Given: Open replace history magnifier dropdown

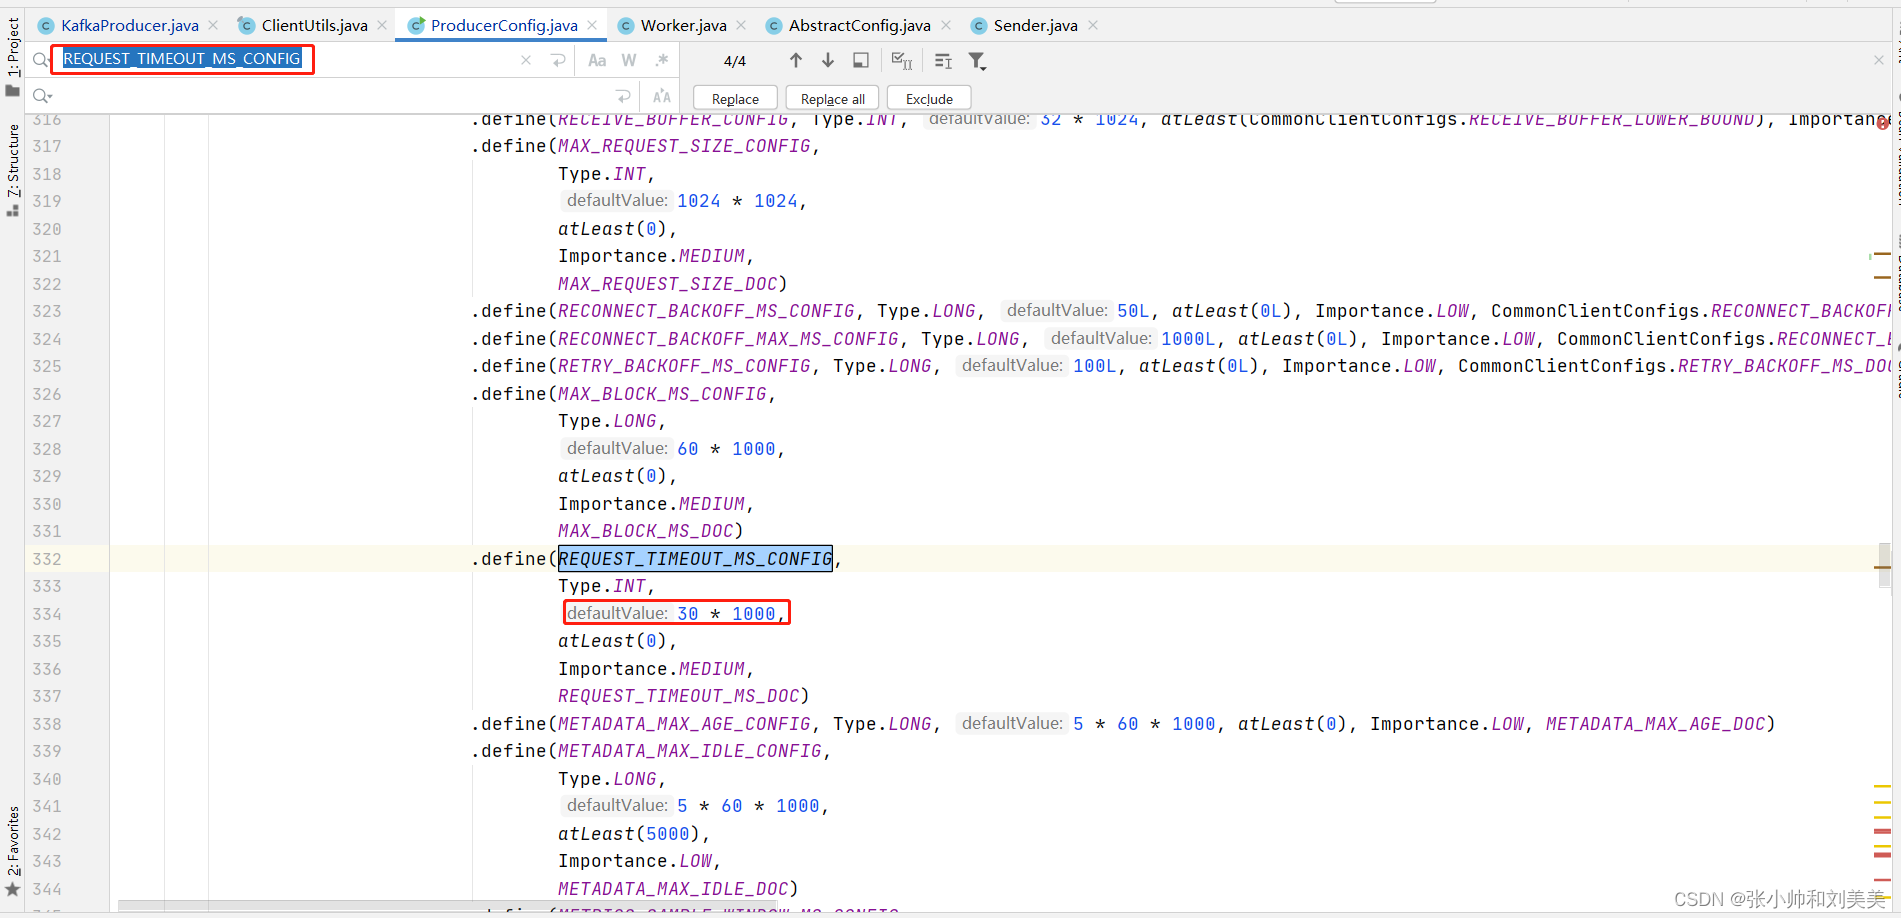Looking at the screenshot, I should 41,96.
